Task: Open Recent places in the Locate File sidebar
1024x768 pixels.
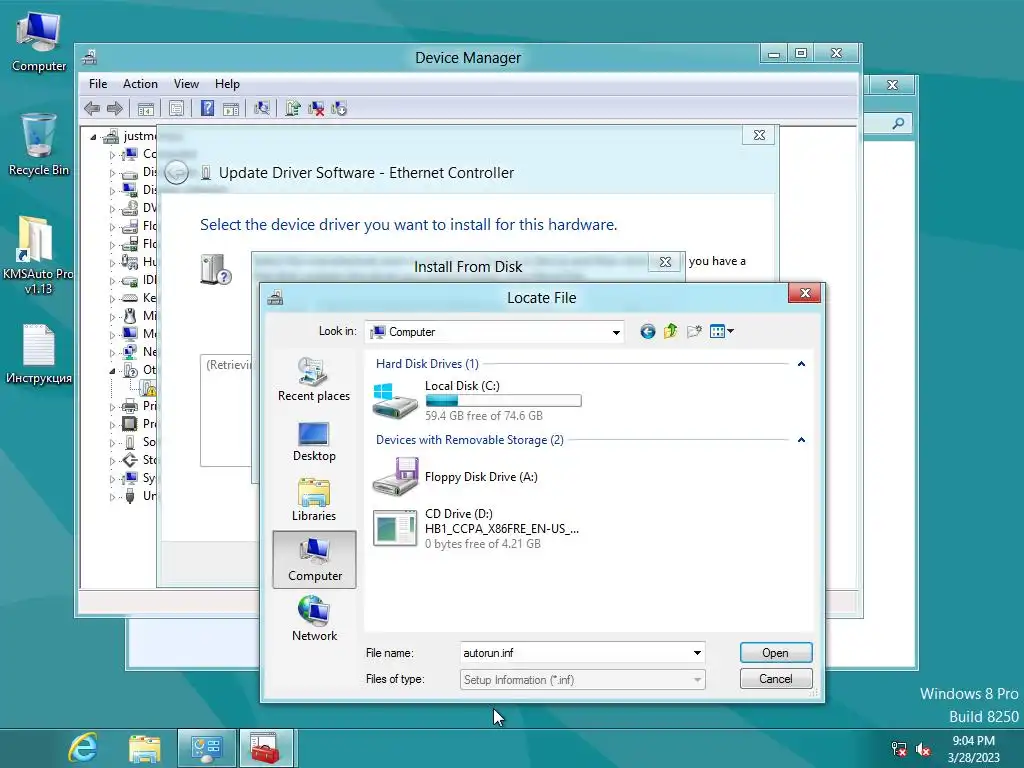Action: (x=314, y=379)
